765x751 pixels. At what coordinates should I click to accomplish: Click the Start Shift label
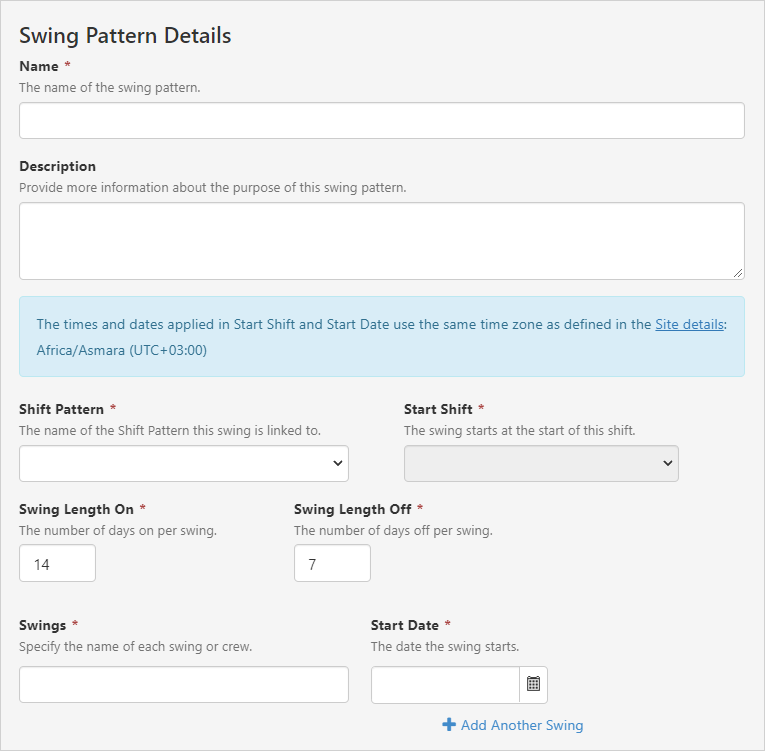[438, 409]
